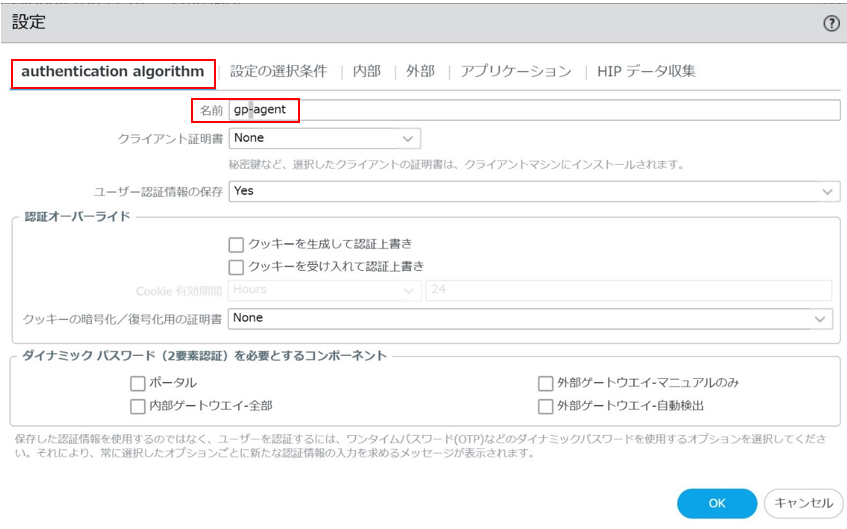
Task: Open the HIP データ収集 tab
Action: coord(646,71)
